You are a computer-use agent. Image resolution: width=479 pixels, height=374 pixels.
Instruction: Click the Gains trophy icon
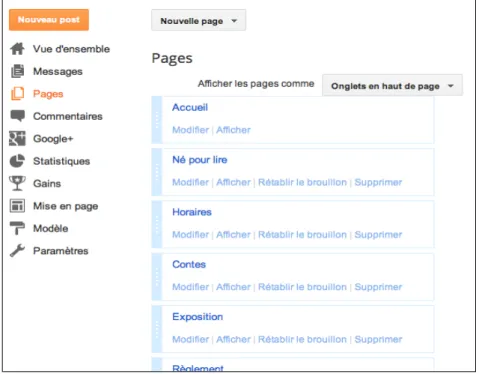(17, 183)
